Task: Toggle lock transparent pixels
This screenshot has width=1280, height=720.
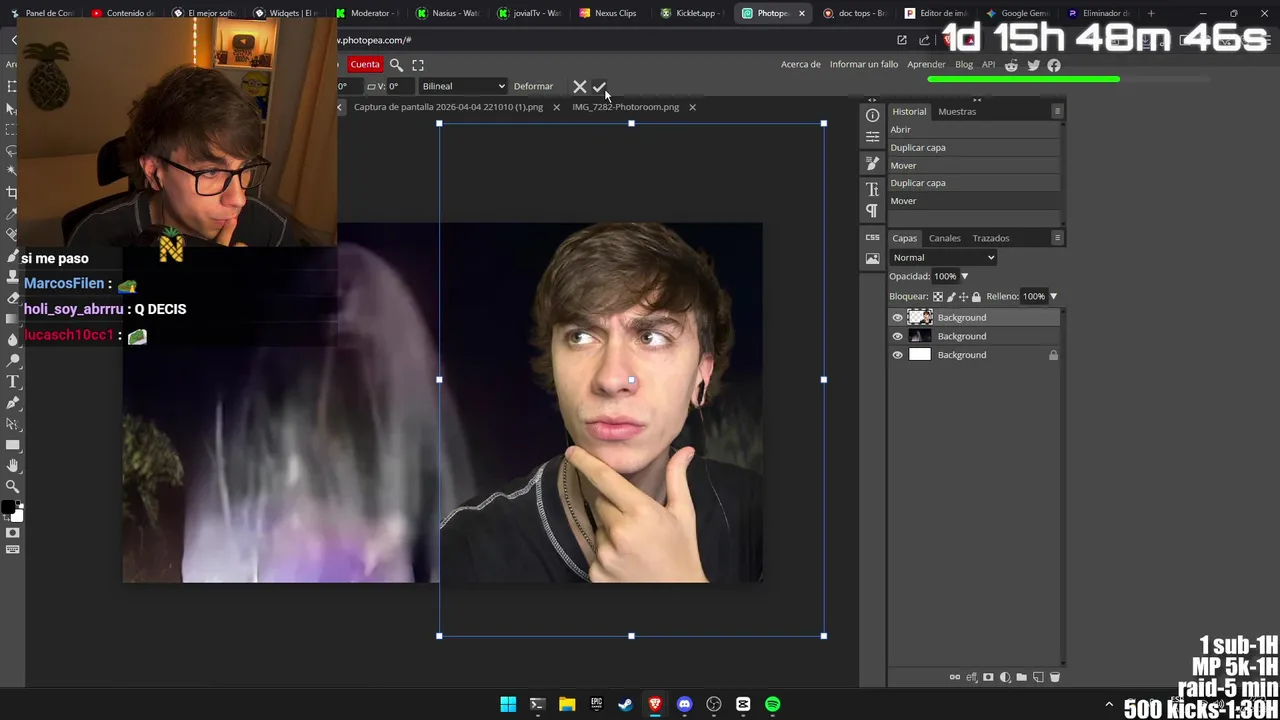Action: click(937, 297)
